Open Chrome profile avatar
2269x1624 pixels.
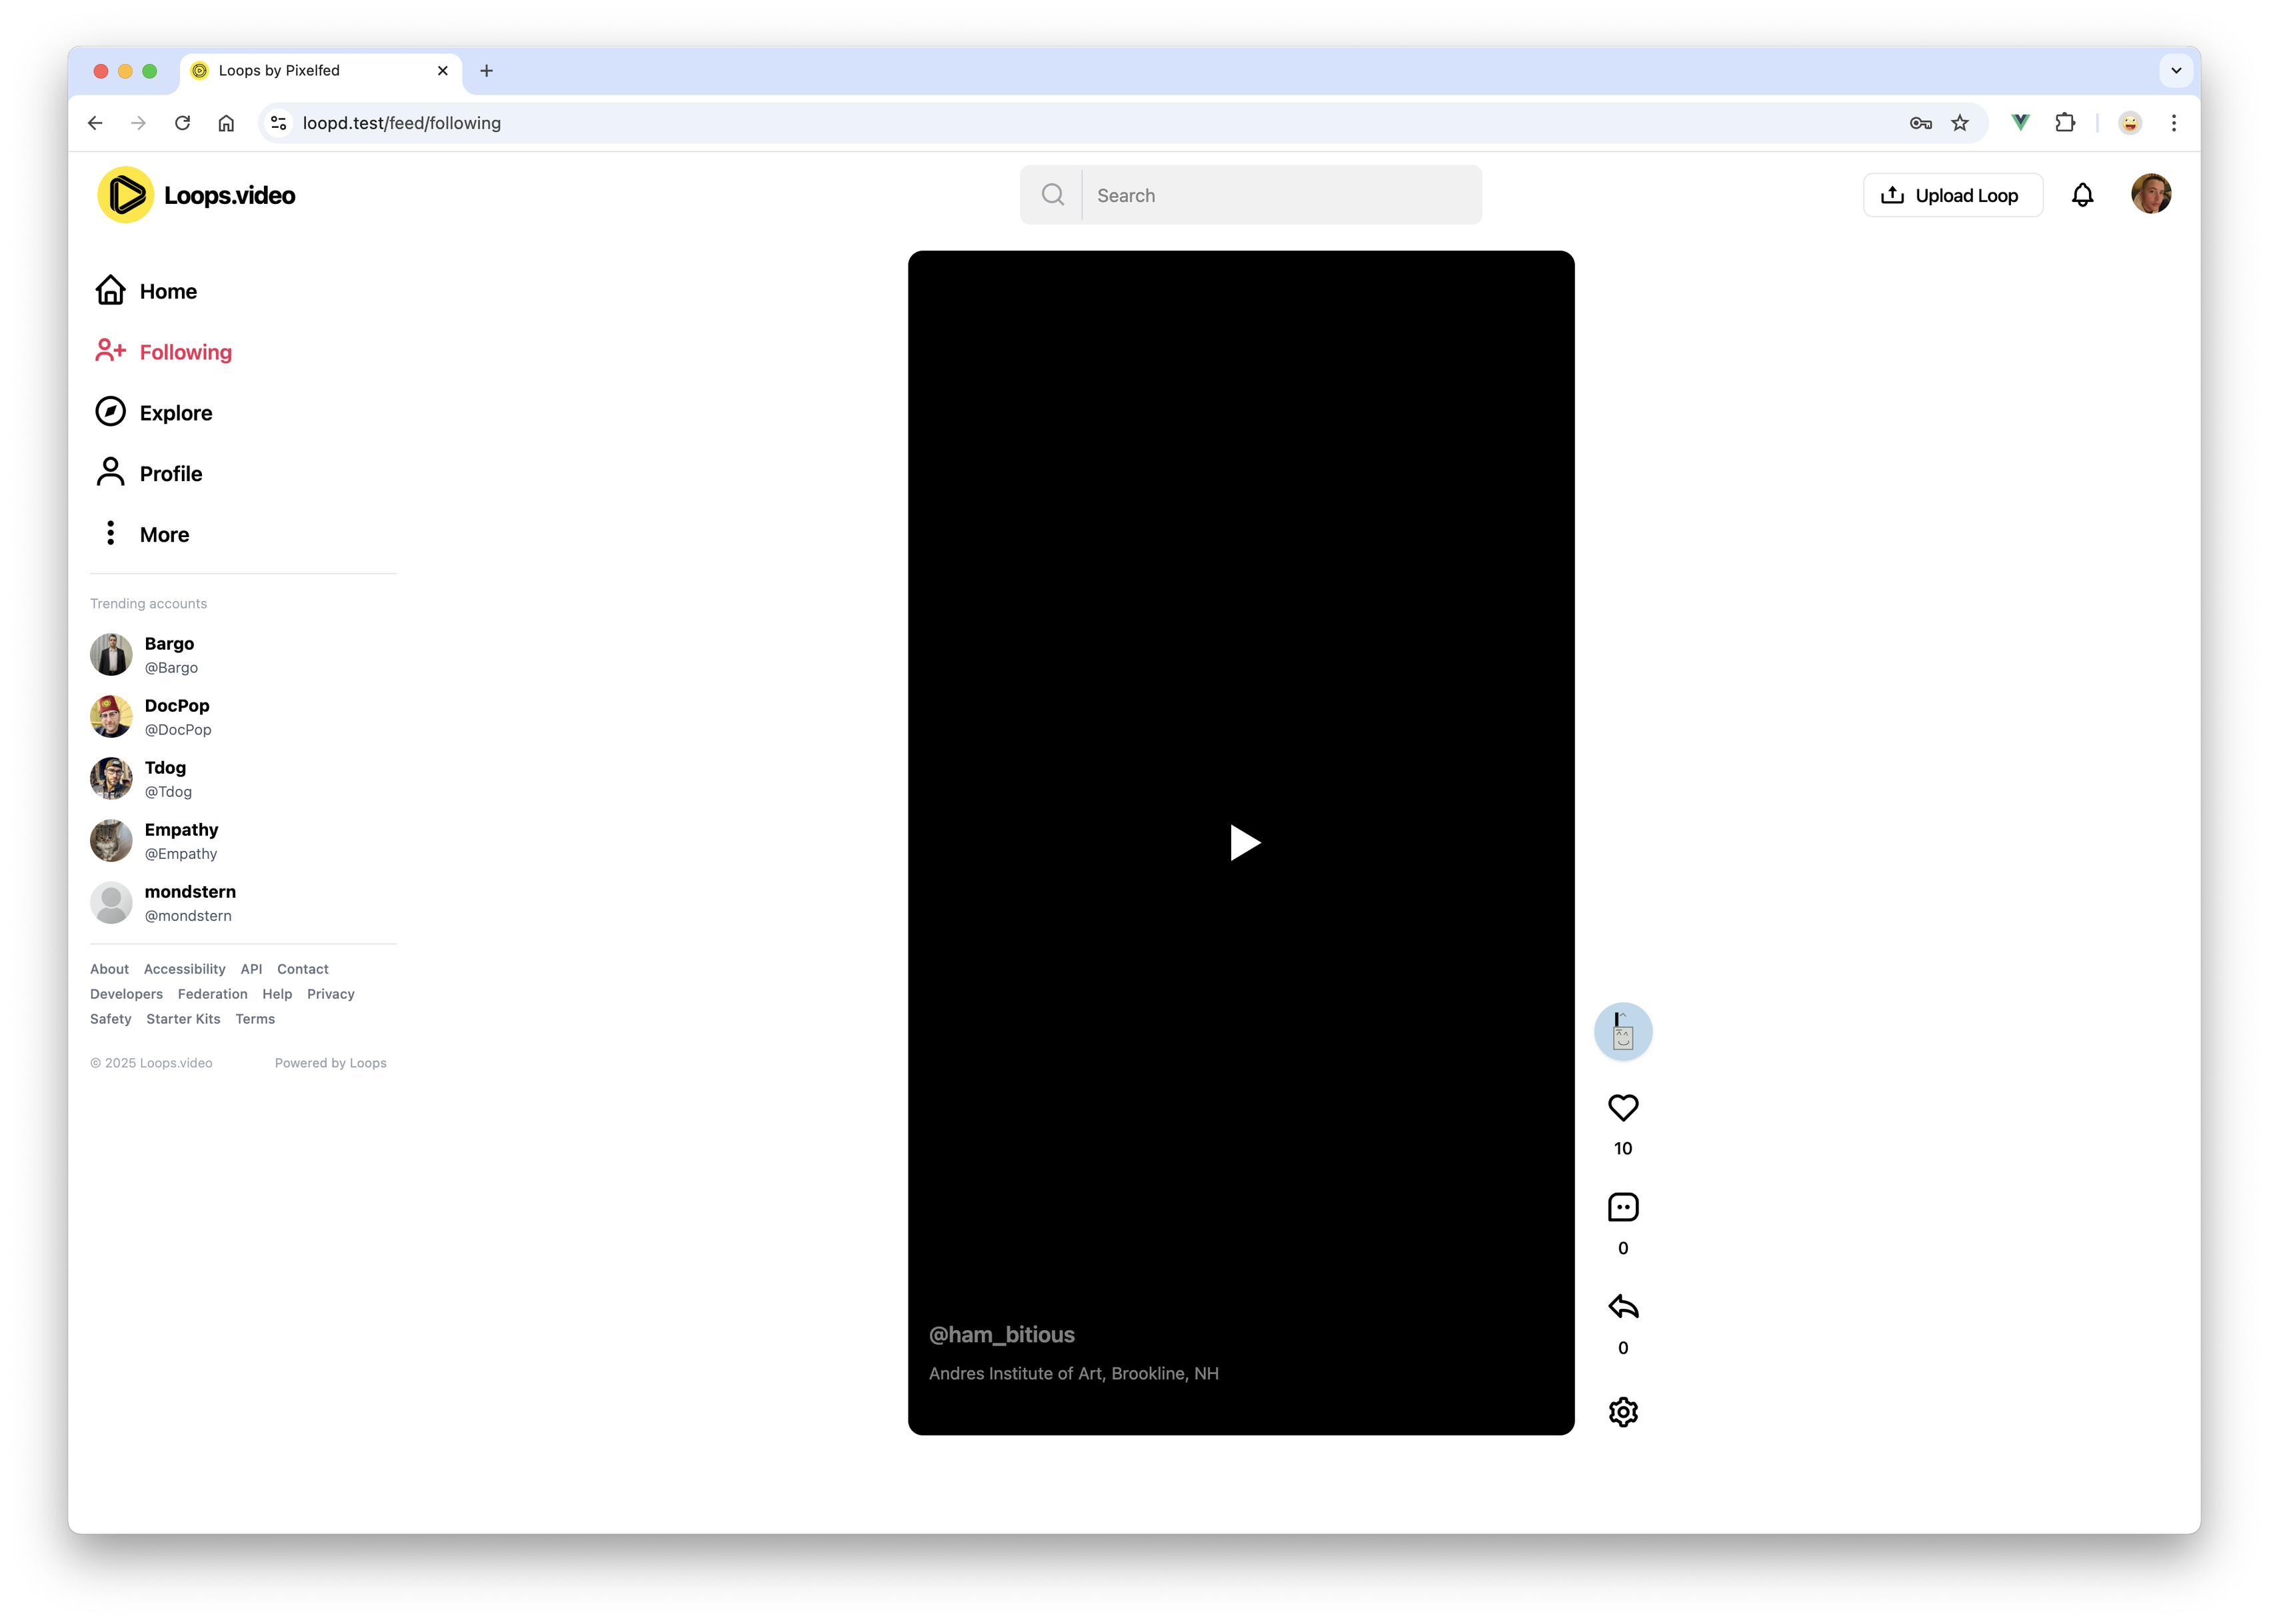point(2129,123)
